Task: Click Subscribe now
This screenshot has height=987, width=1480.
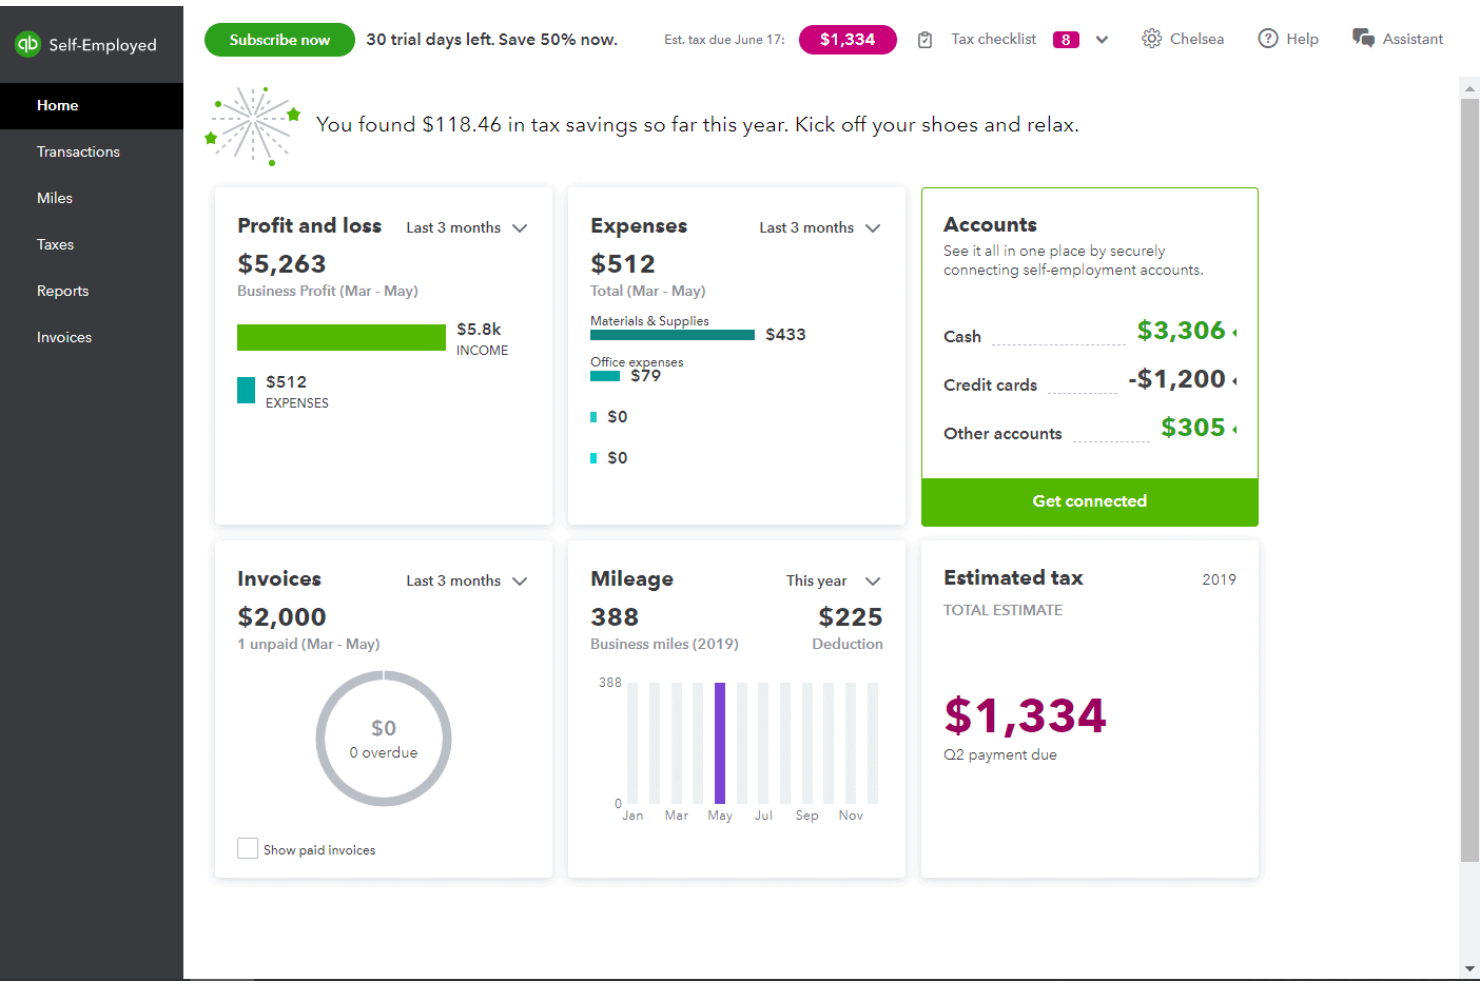Action: coord(279,39)
